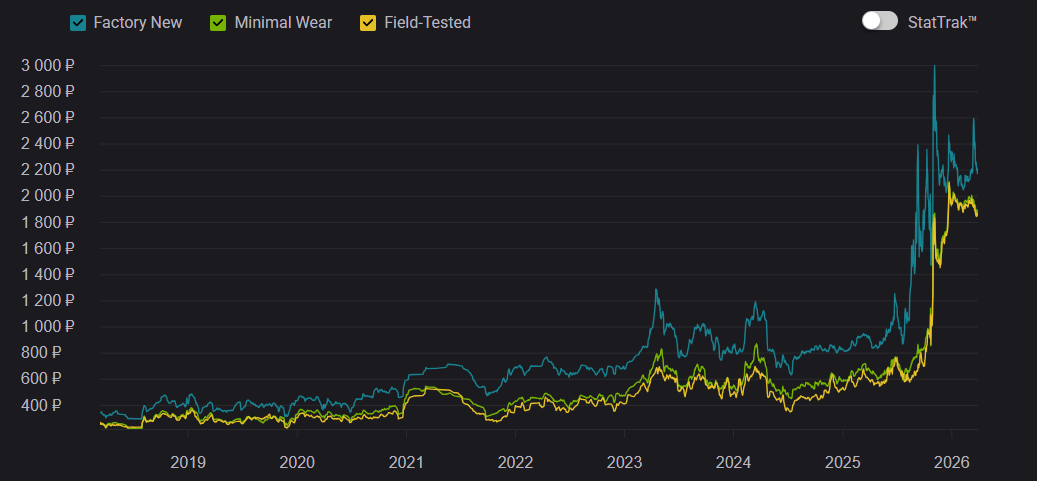This screenshot has width=1037, height=481.
Task: Click the 2023 year marker
Action: (624, 462)
